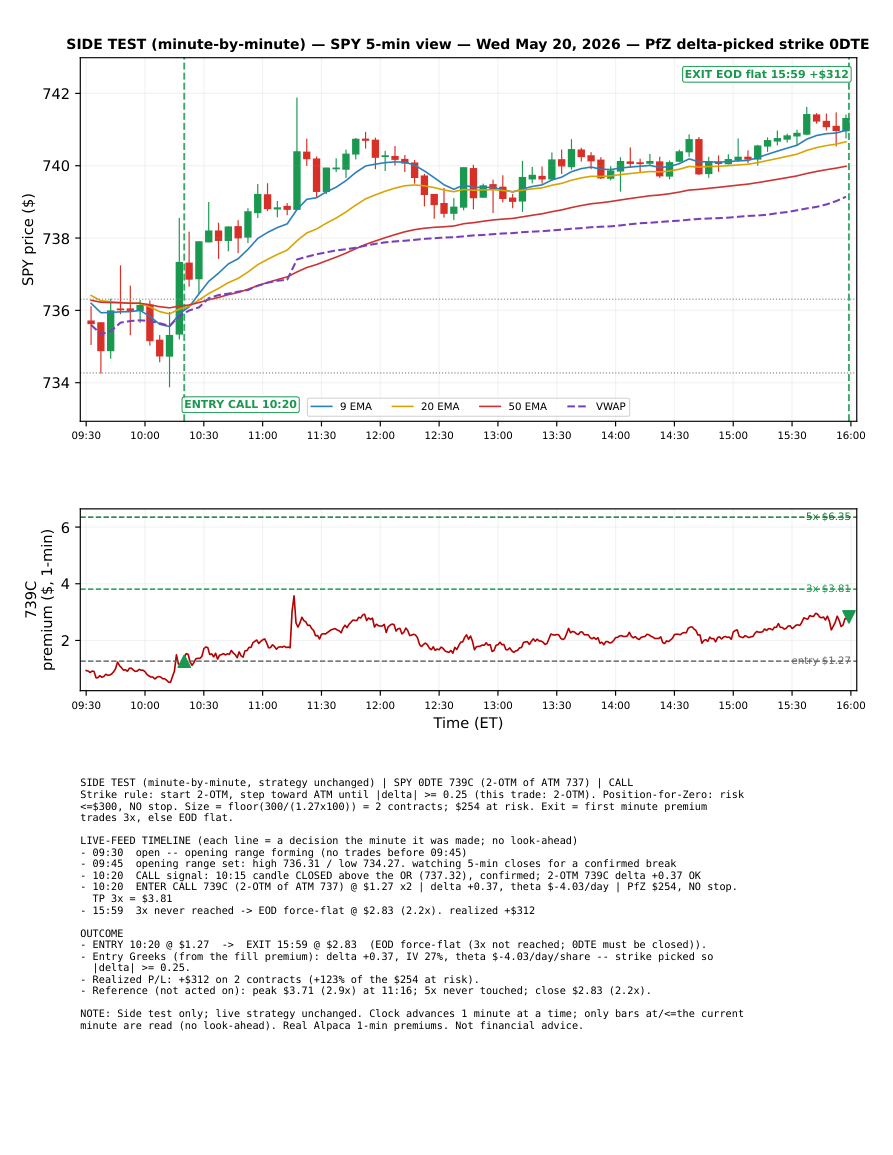
Task: Click 12:00 on the SPY price chart axis
Action: tap(380, 435)
